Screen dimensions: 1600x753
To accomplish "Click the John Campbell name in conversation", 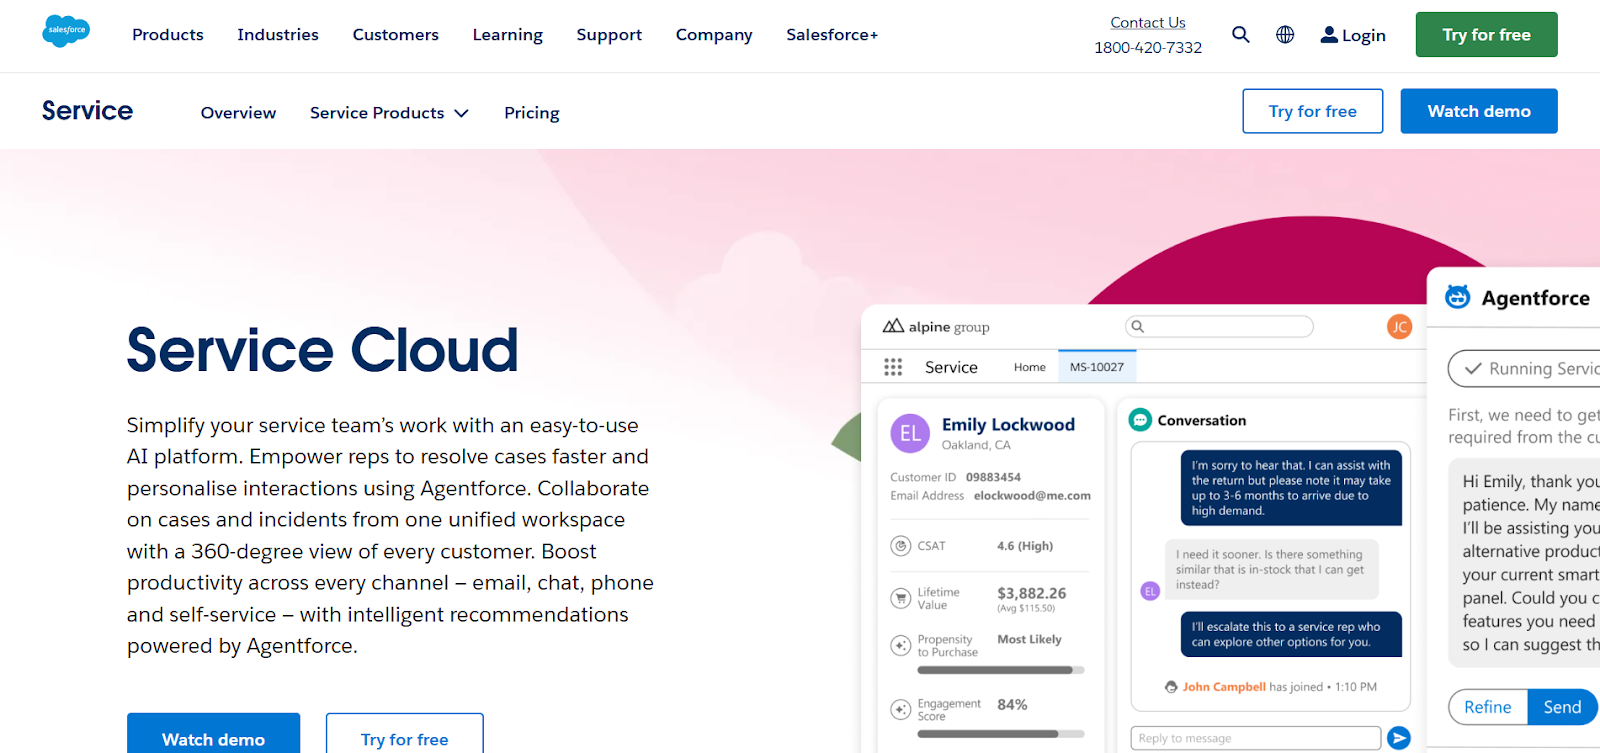I will pyautogui.click(x=1224, y=687).
